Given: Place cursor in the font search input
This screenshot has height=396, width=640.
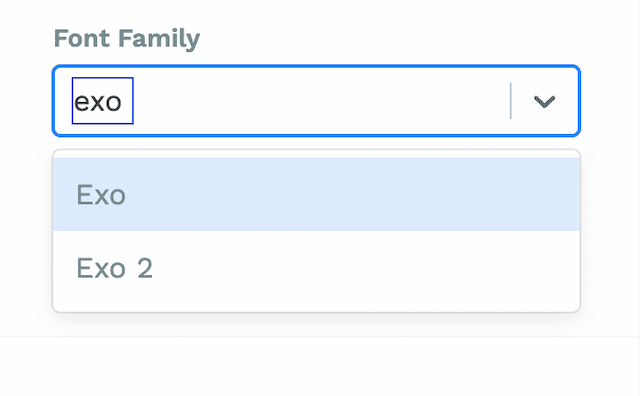Looking at the screenshot, I should pyautogui.click(x=102, y=100).
